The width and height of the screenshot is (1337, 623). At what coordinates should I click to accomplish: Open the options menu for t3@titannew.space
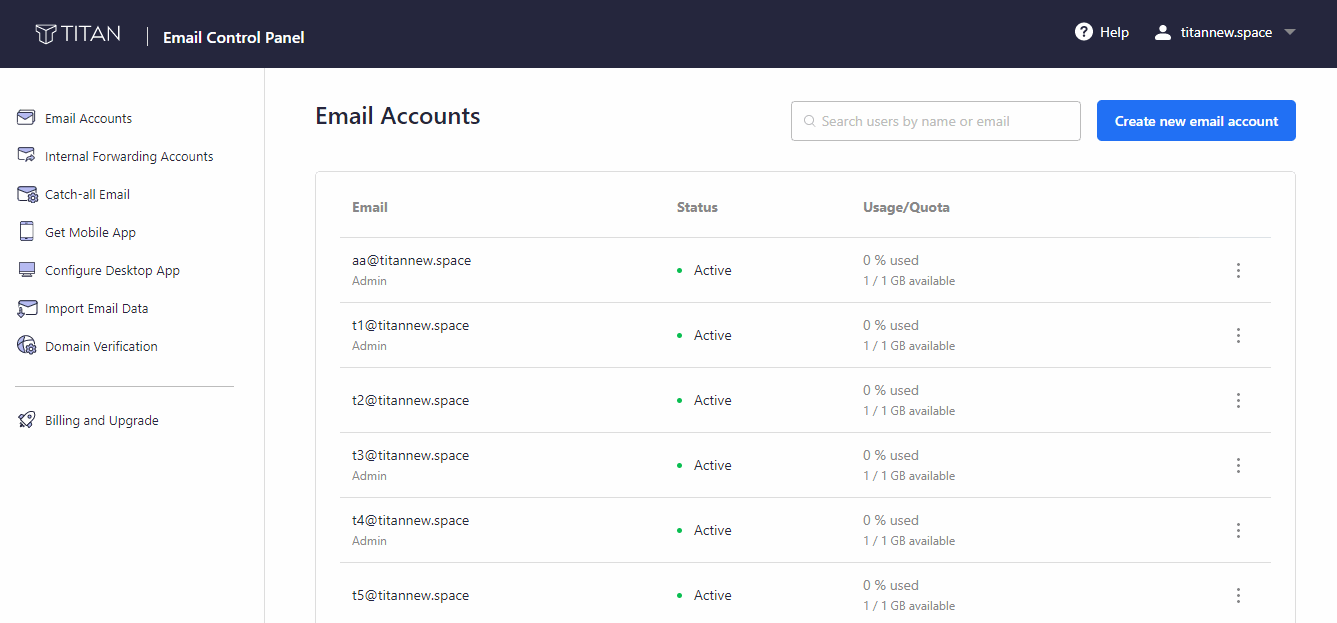pyautogui.click(x=1238, y=465)
